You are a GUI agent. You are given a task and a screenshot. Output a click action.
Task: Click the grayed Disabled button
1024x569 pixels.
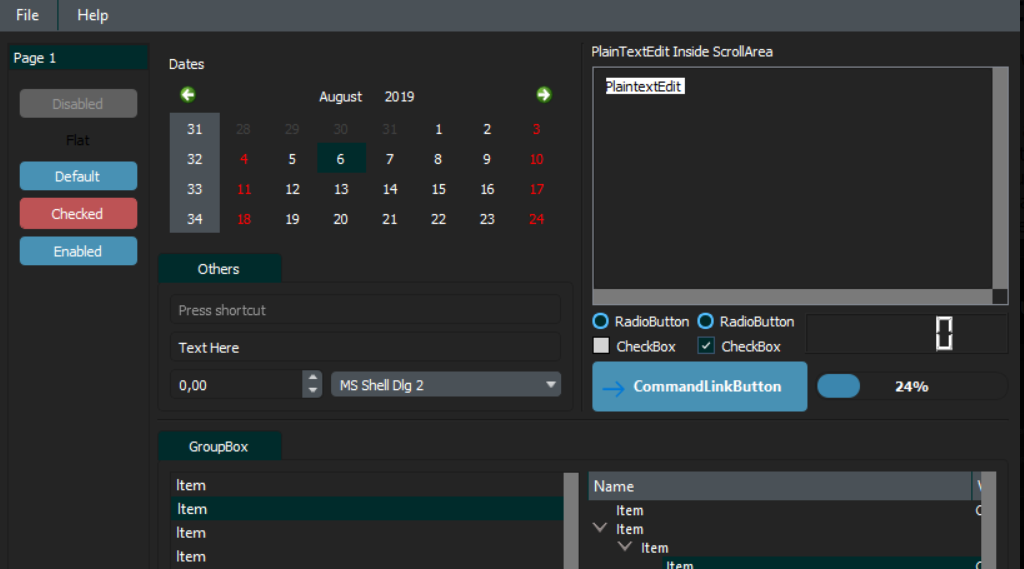[x=78, y=103]
